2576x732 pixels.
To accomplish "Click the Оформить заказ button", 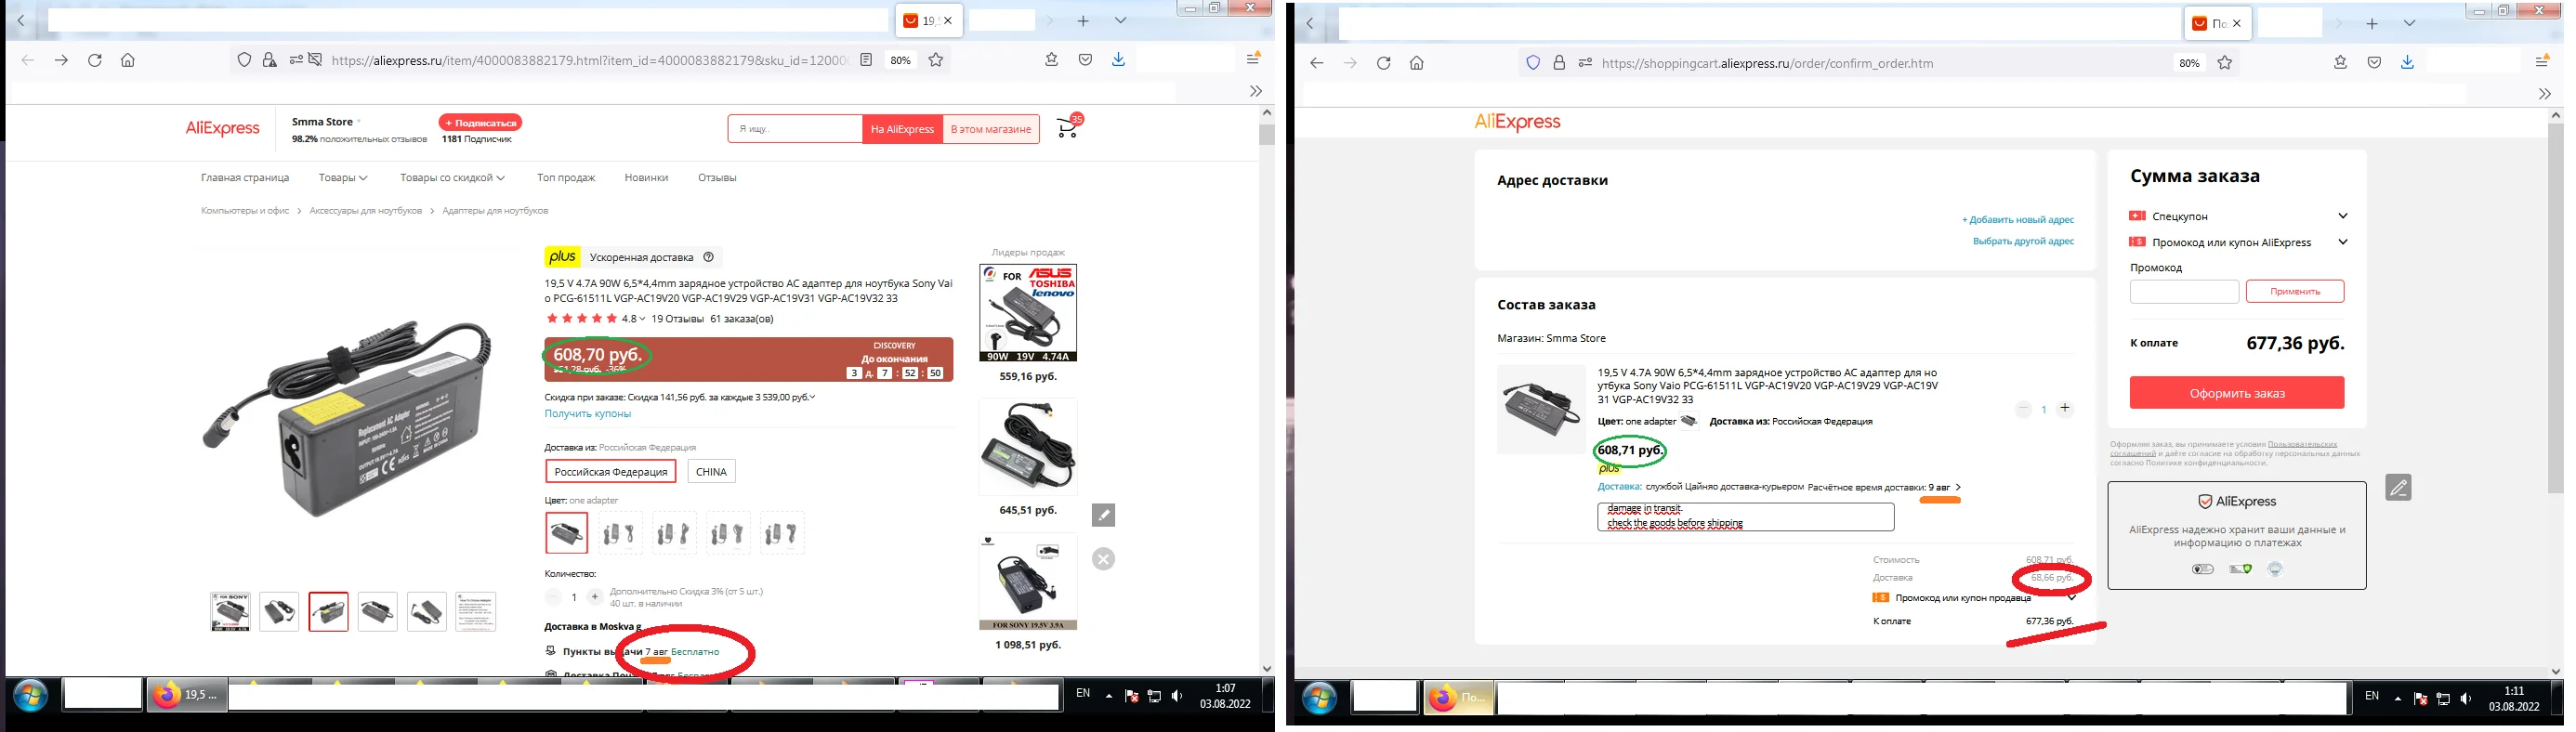I will (2237, 393).
